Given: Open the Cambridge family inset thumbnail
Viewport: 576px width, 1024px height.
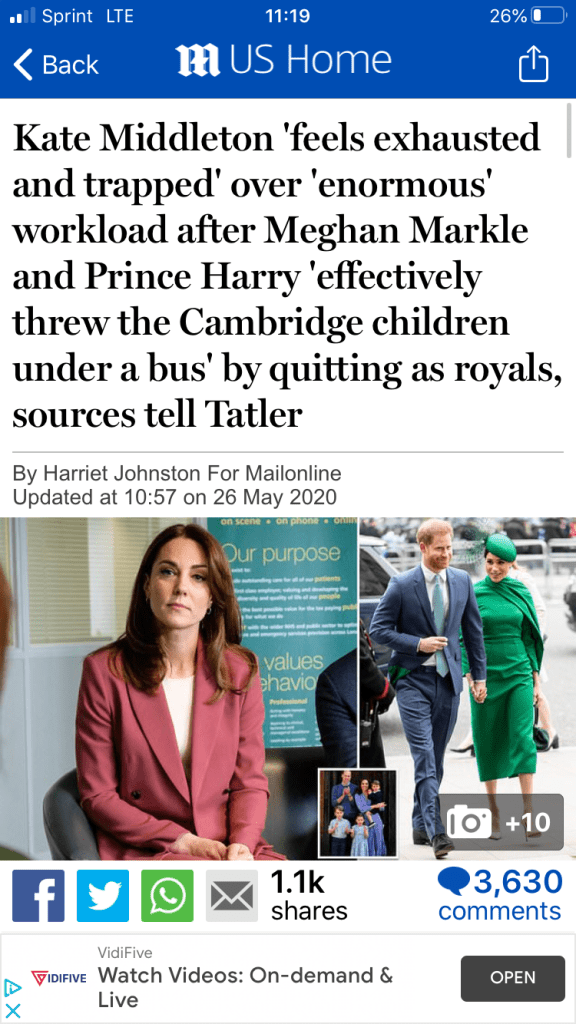Looking at the screenshot, I should [x=358, y=813].
